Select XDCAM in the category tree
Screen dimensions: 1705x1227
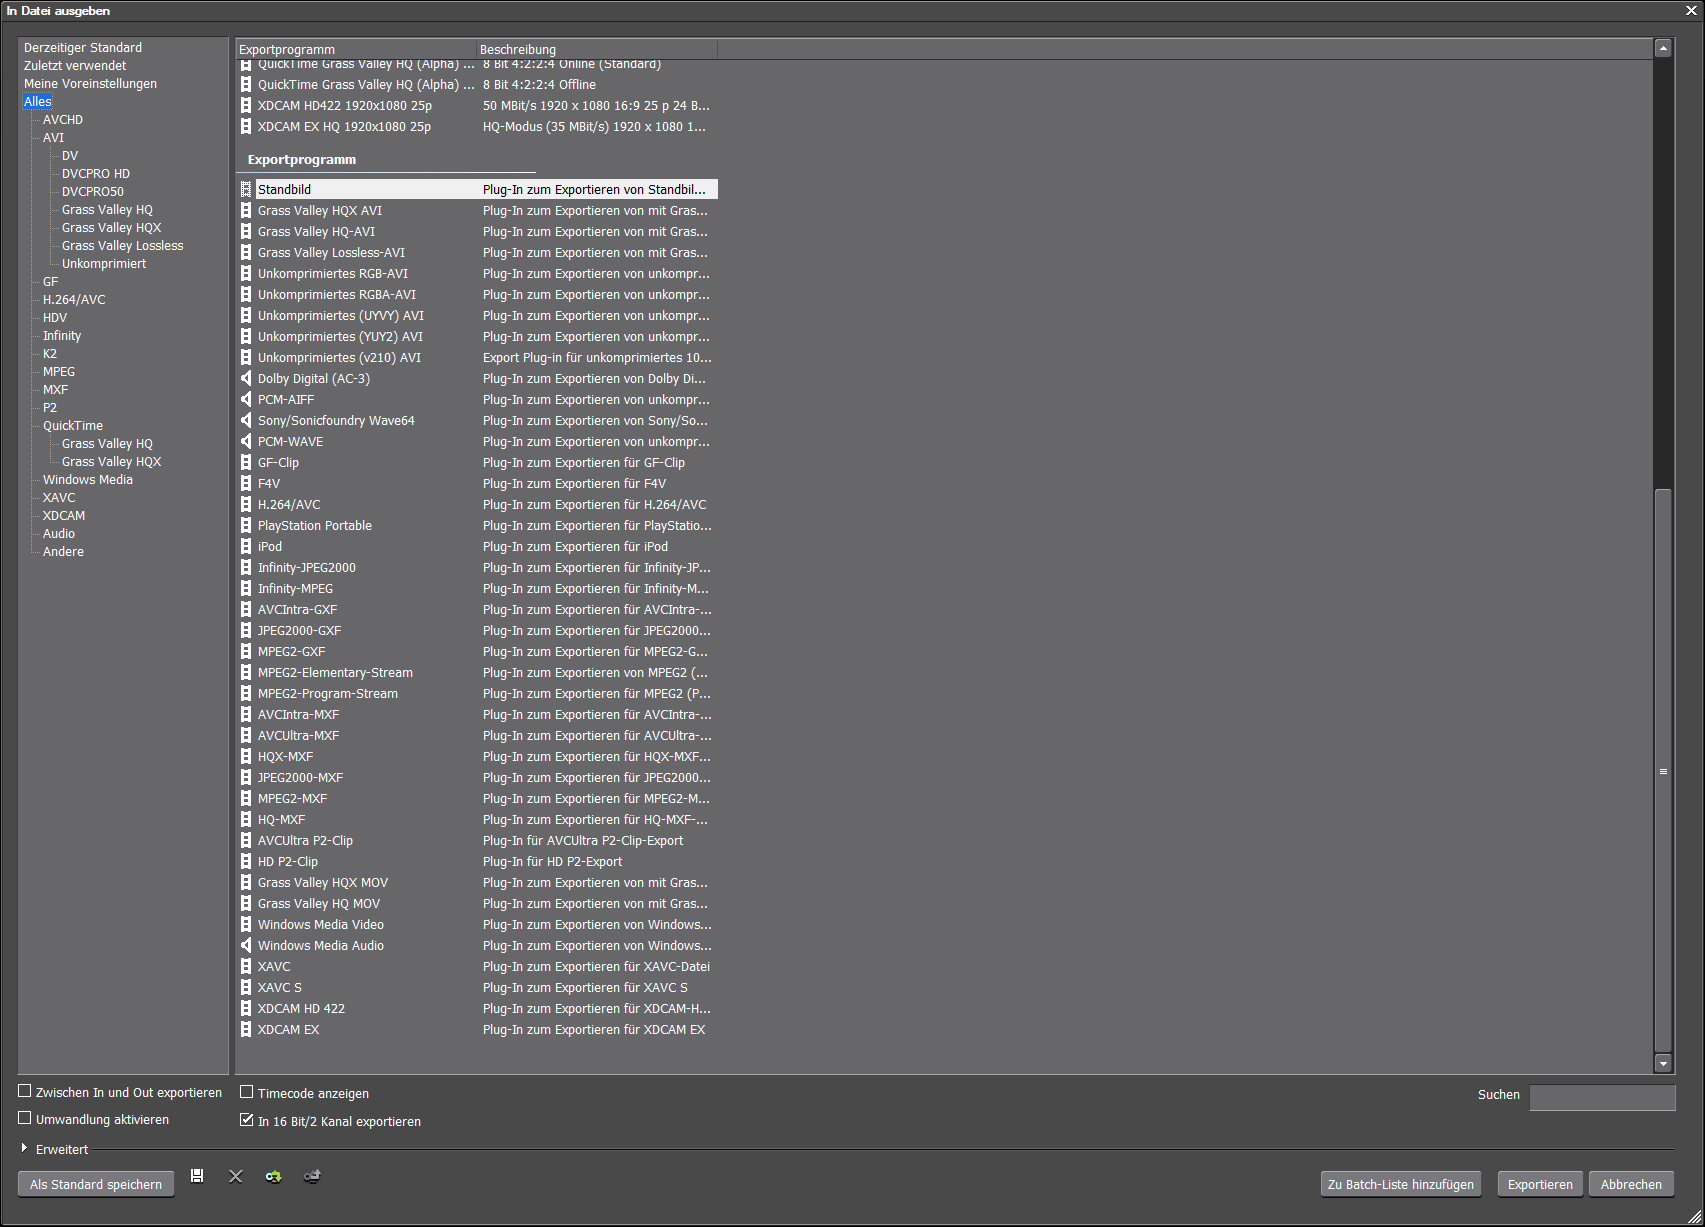coord(64,516)
